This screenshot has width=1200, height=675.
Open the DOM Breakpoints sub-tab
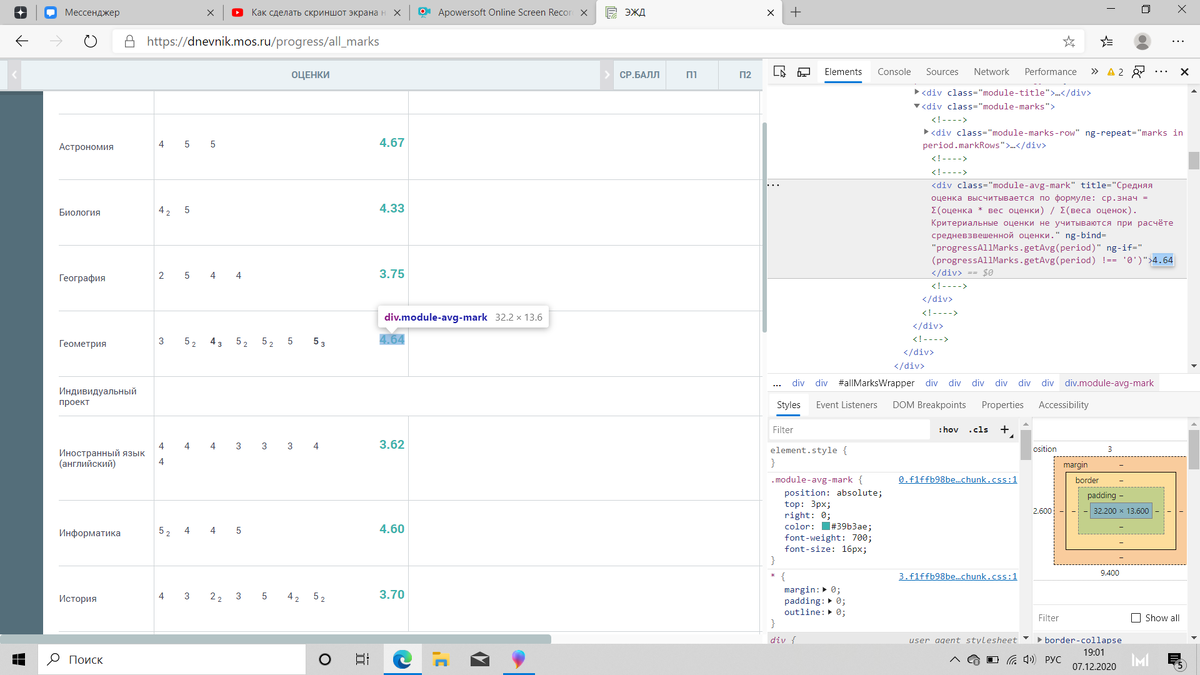click(928, 405)
